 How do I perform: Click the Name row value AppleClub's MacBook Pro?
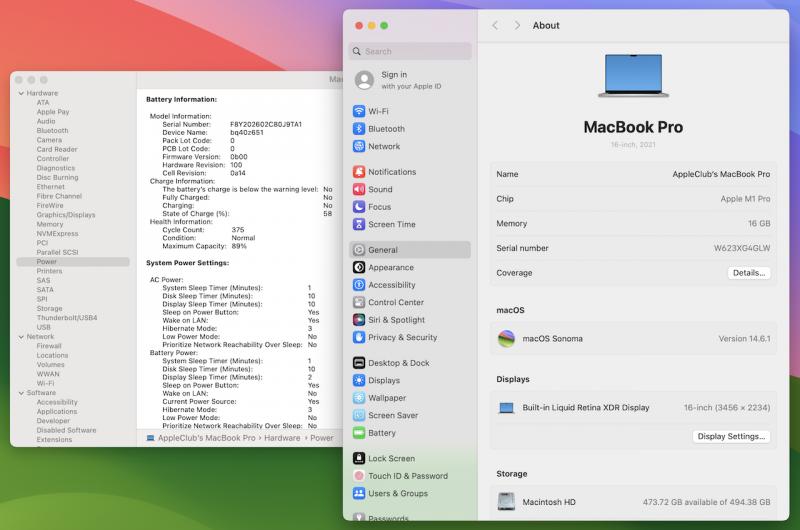(721, 174)
